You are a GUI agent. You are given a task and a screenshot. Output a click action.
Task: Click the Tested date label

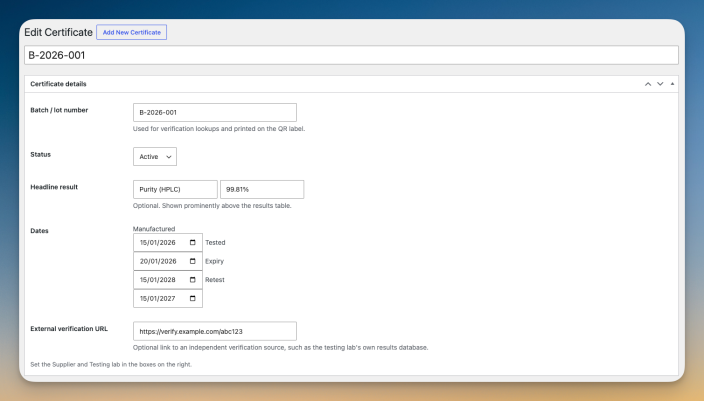click(x=215, y=242)
